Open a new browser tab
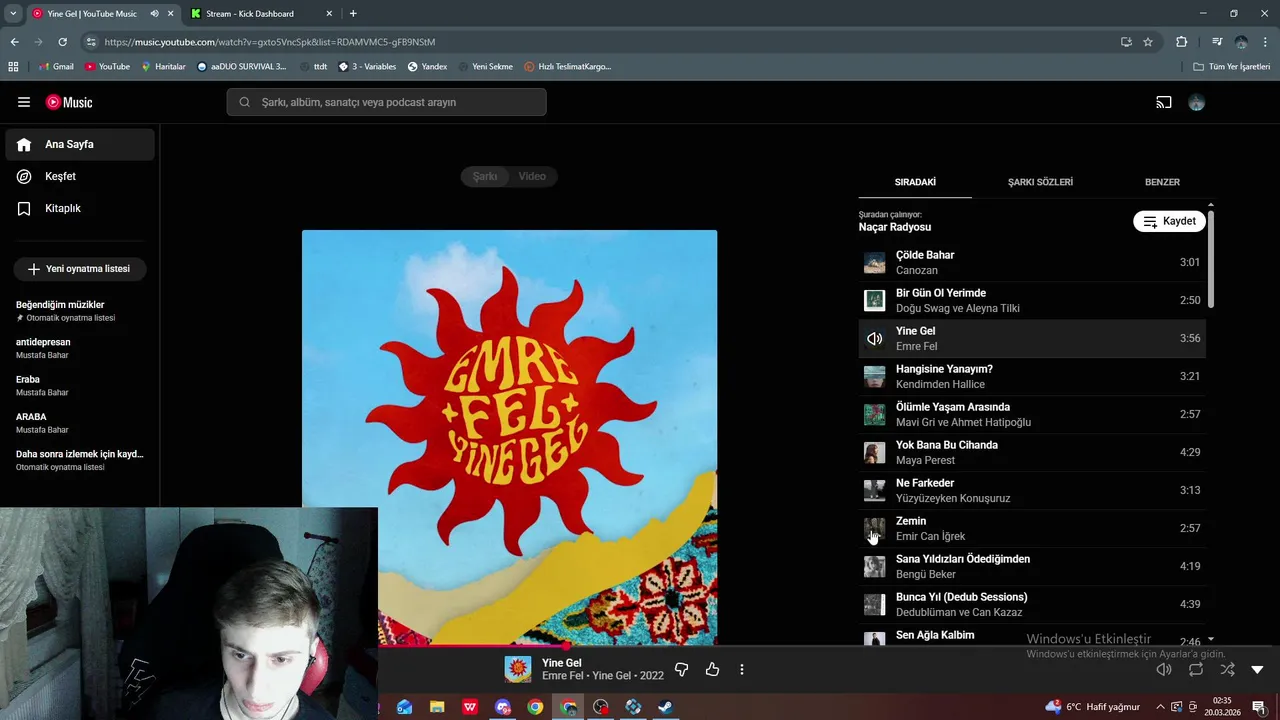1280x720 pixels. 353,14
